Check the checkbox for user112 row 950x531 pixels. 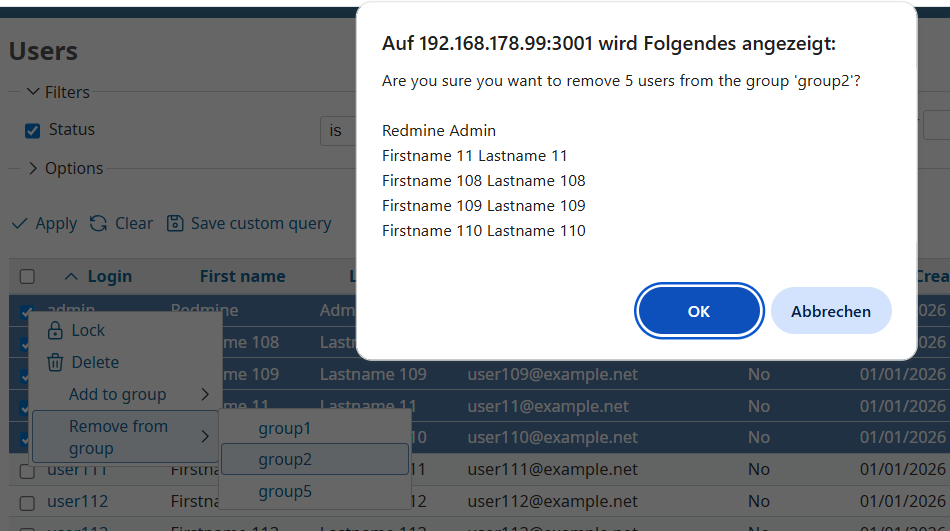point(27,502)
